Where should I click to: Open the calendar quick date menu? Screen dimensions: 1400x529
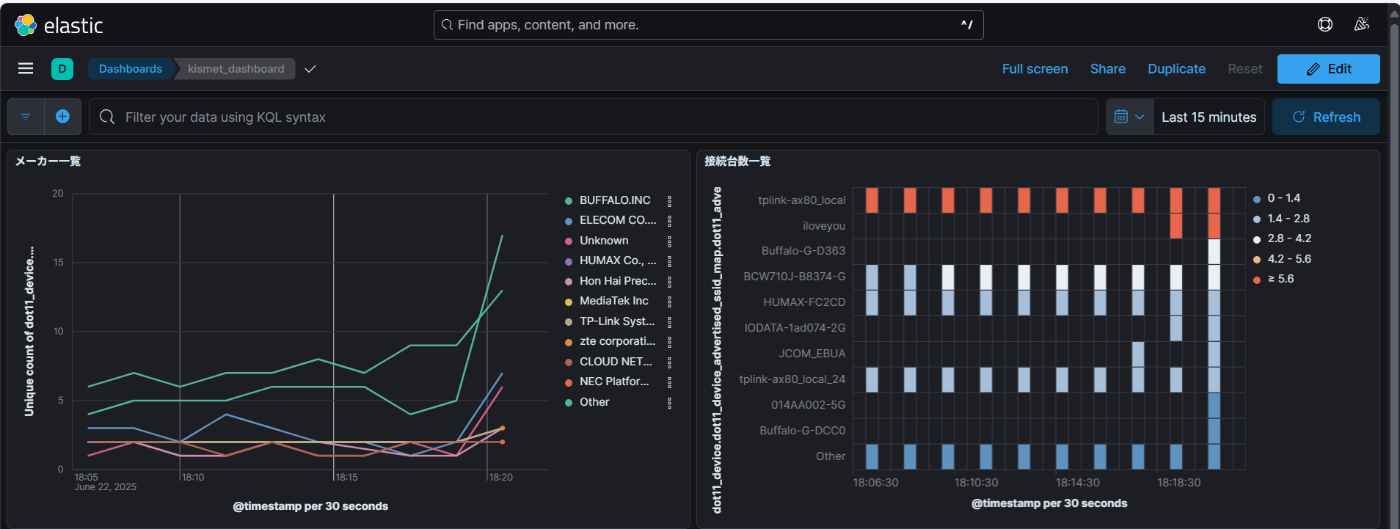1130,117
